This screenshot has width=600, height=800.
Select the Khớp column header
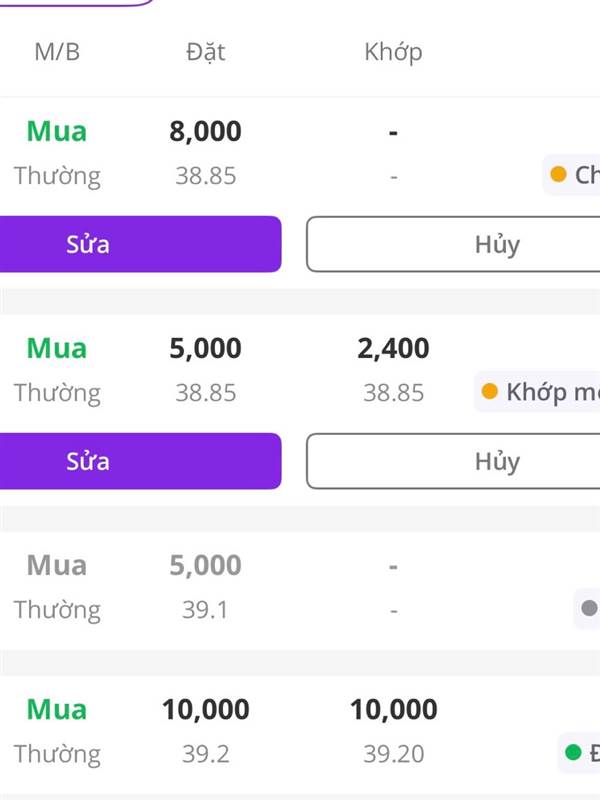click(394, 52)
